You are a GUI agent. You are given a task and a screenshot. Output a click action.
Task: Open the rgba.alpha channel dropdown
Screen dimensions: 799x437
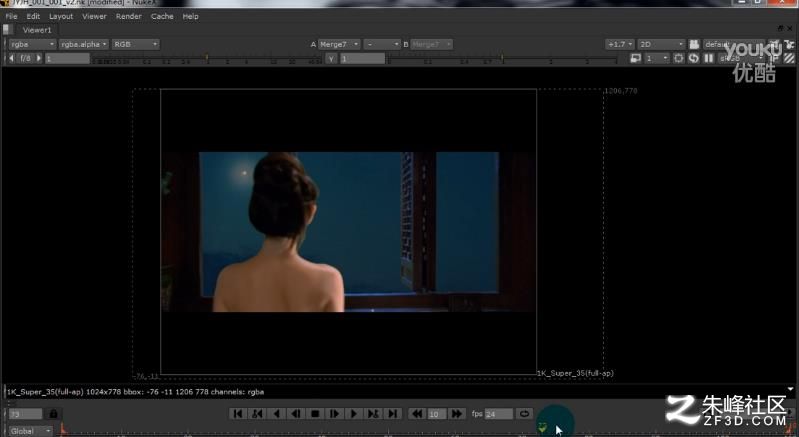84,44
